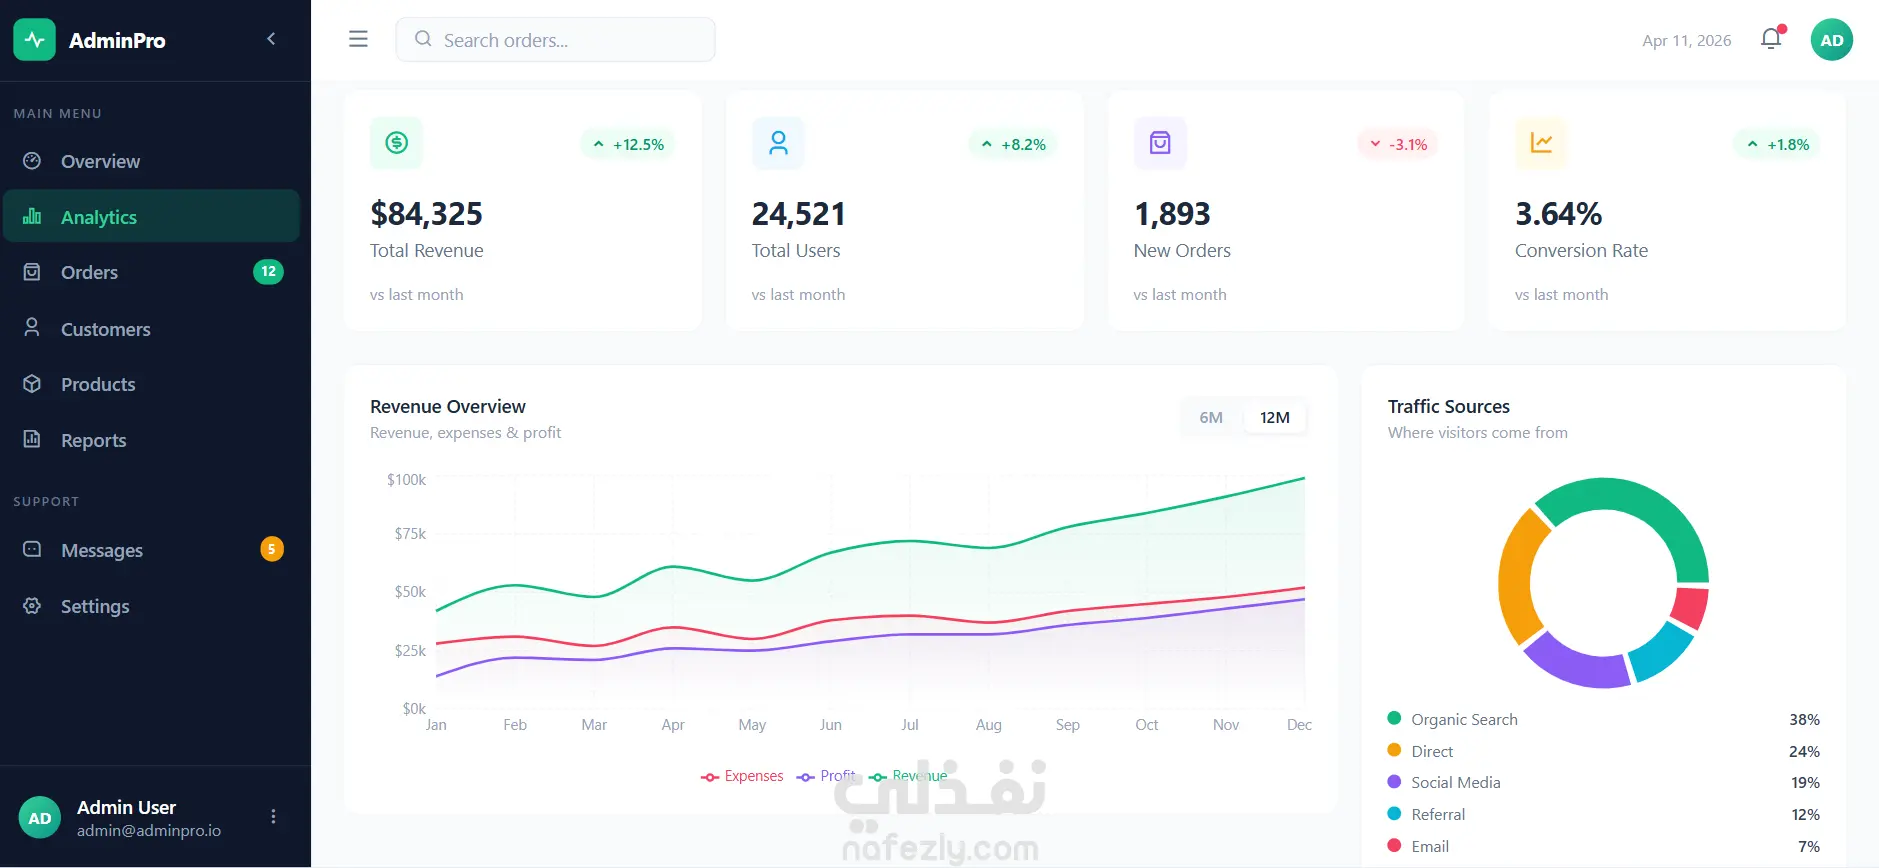1879x868 pixels.
Task: Click the admin@adminpro.io email text
Action: (149, 830)
